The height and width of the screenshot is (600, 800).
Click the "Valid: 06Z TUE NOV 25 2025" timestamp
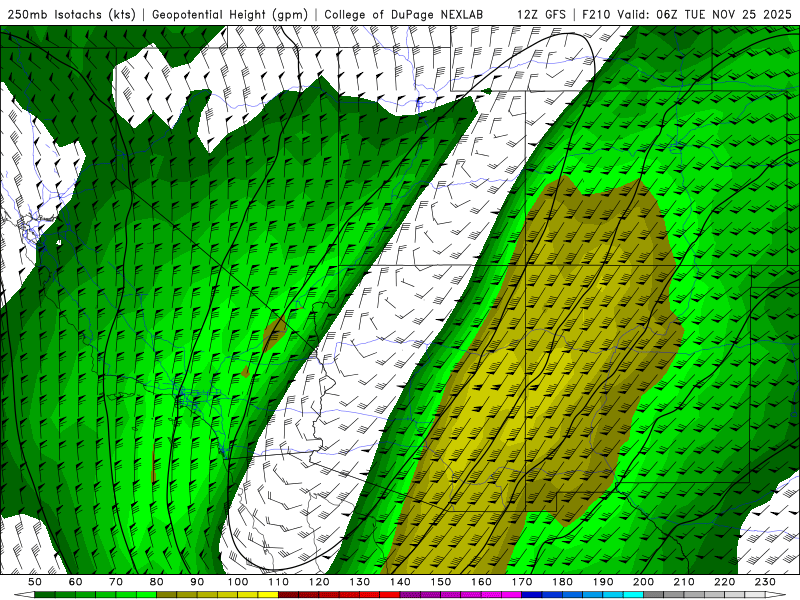[704, 15]
